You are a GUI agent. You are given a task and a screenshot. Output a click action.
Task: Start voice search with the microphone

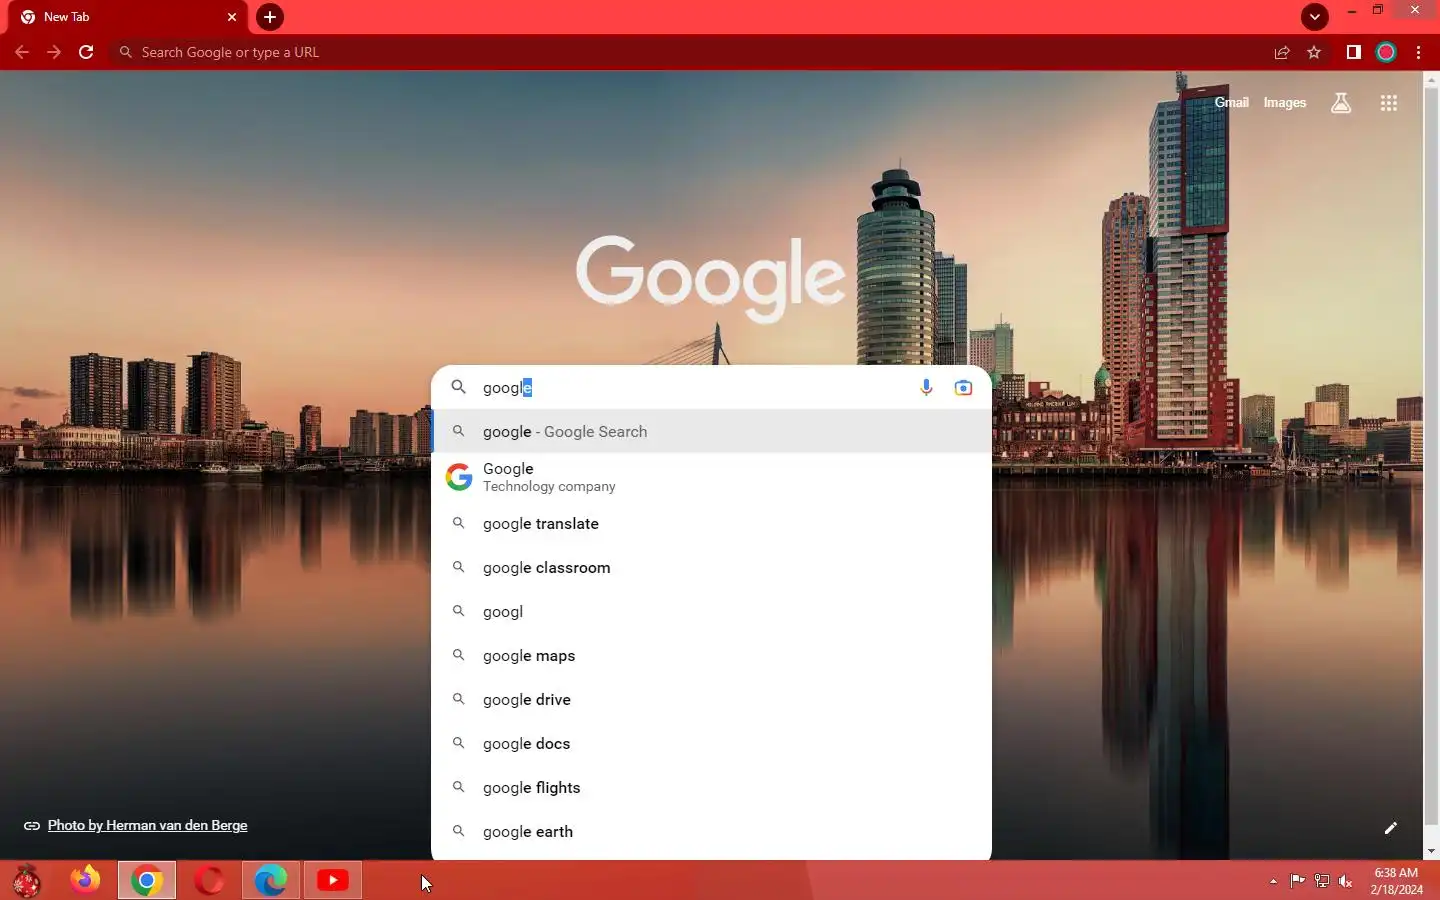[x=926, y=387]
